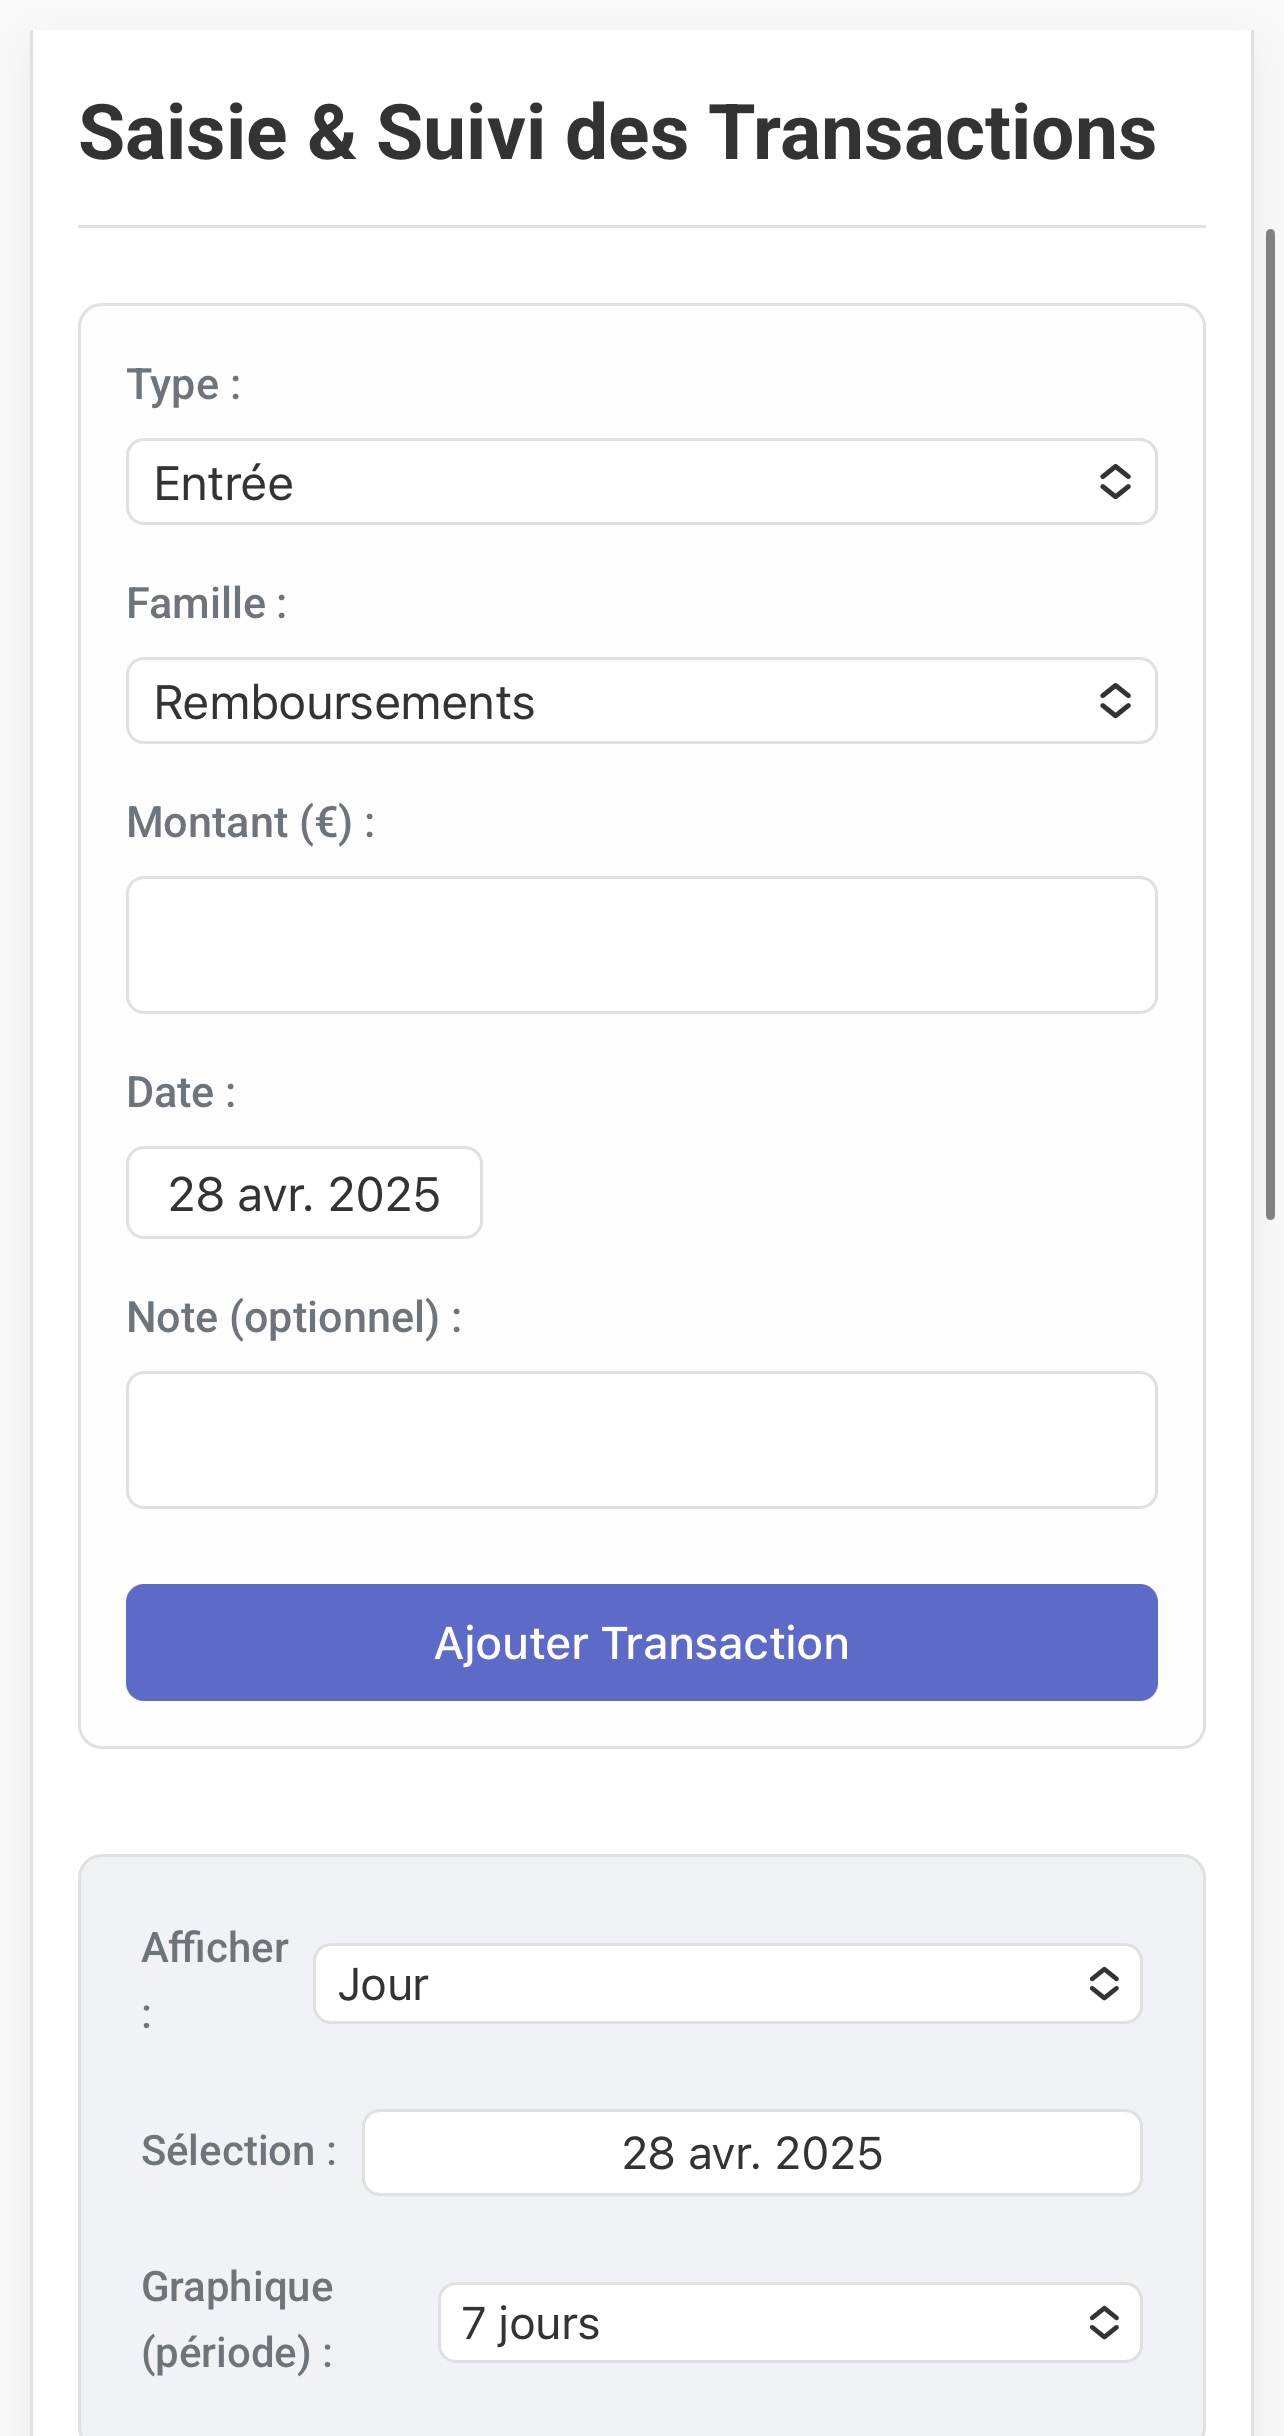Click the chevron icon in the Type select
The width and height of the screenshot is (1284, 2436).
coord(1115,481)
